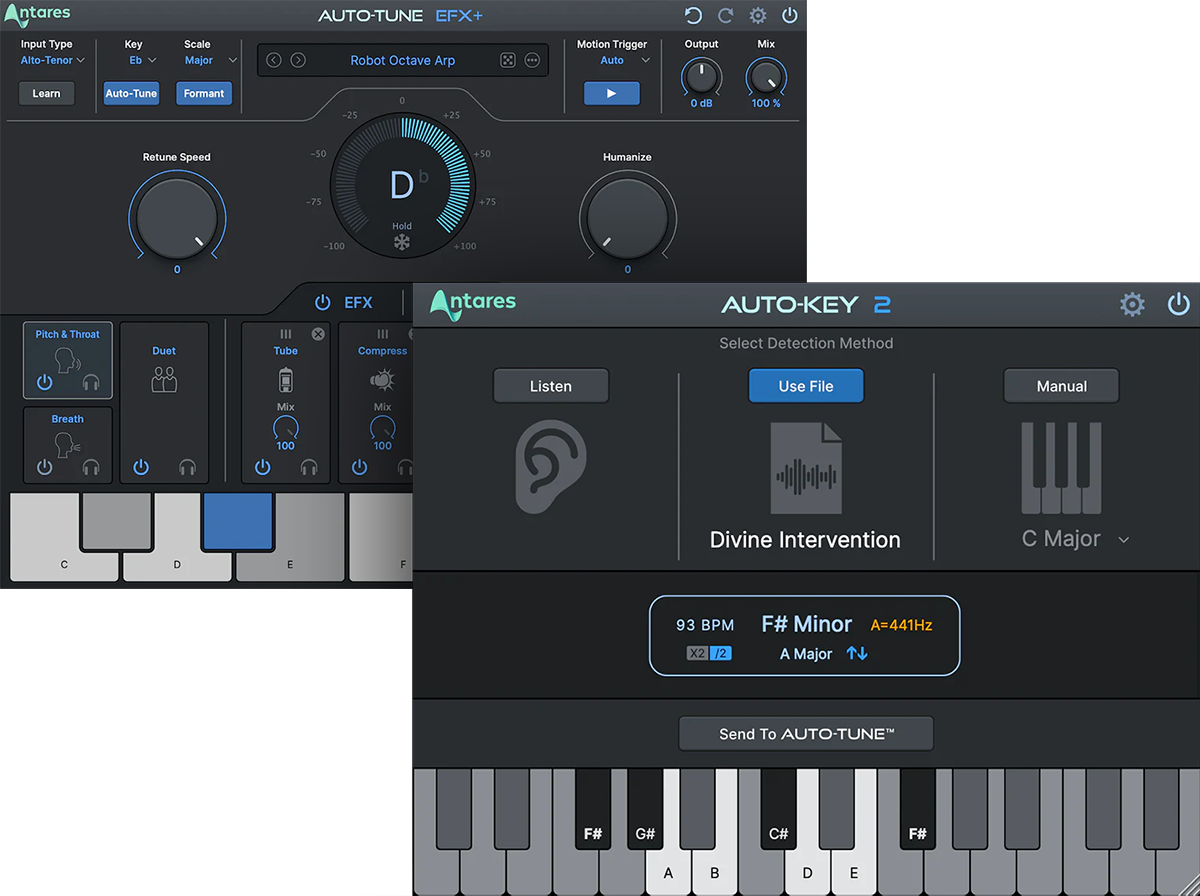This screenshot has width=1200, height=896.
Task: Click the G# key on Auto-Key keyboard
Action: [645, 810]
